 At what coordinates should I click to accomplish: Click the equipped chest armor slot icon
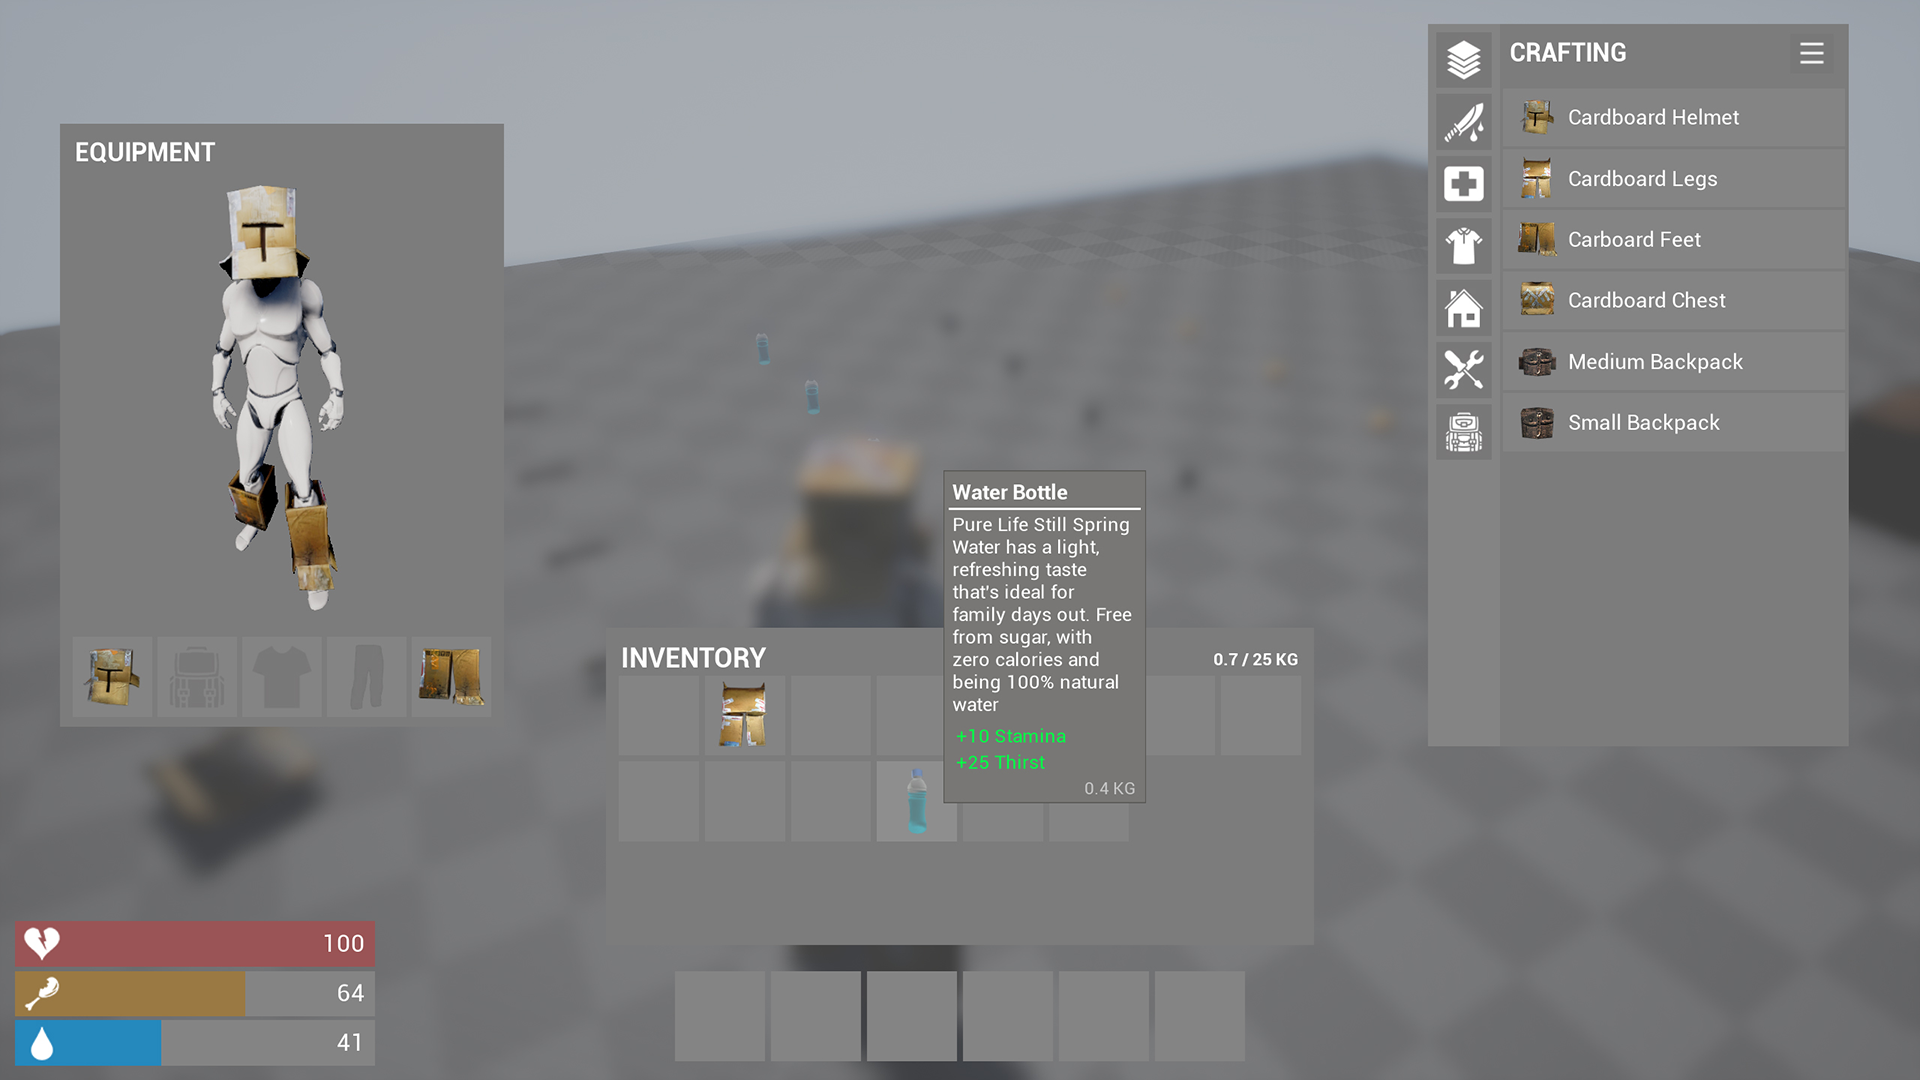(x=280, y=676)
